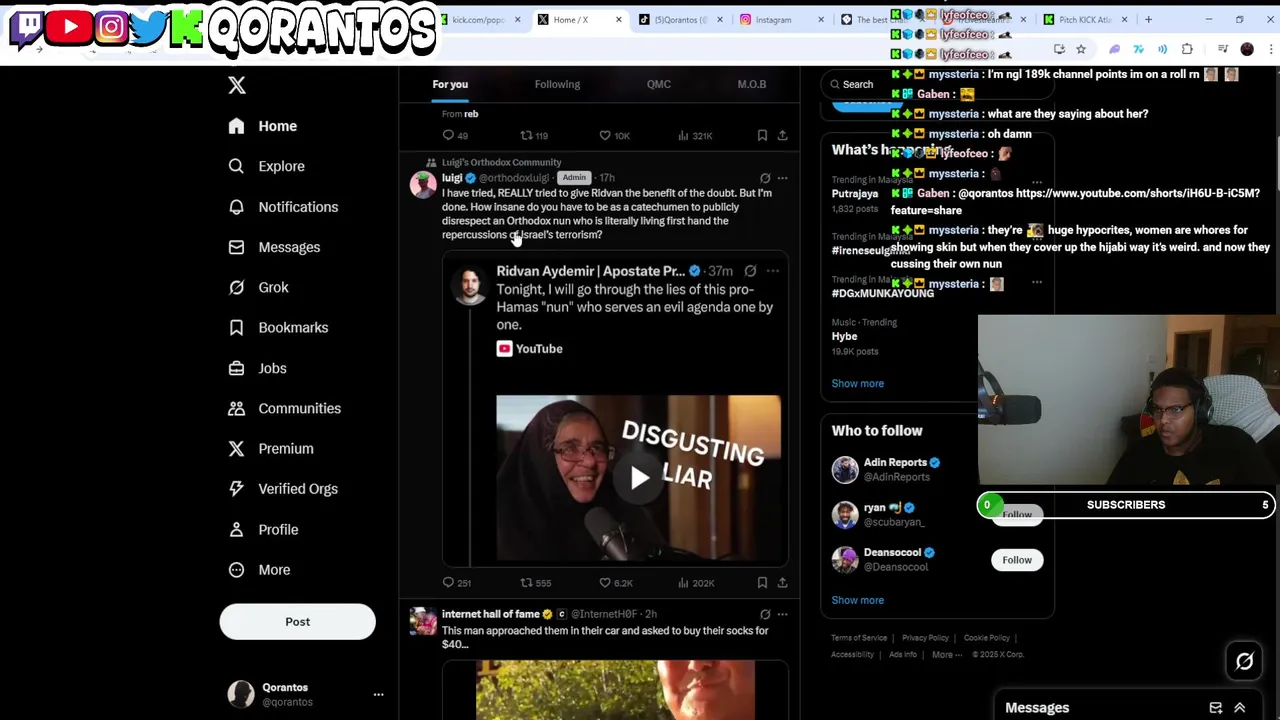This screenshot has width=1280, height=720.
Task: Open Notifications via the bell icon
Action: tap(236, 207)
